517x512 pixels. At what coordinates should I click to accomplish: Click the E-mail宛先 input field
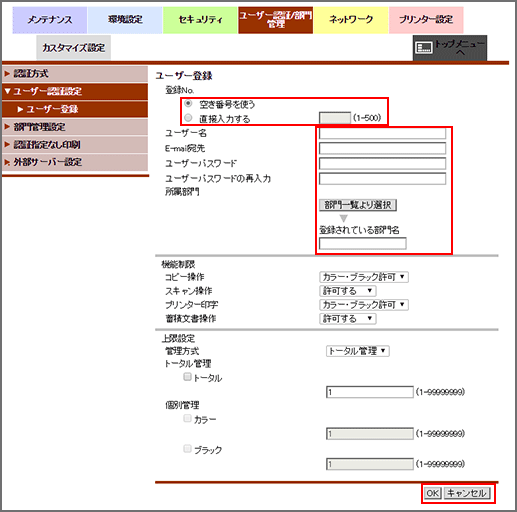point(382,148)
